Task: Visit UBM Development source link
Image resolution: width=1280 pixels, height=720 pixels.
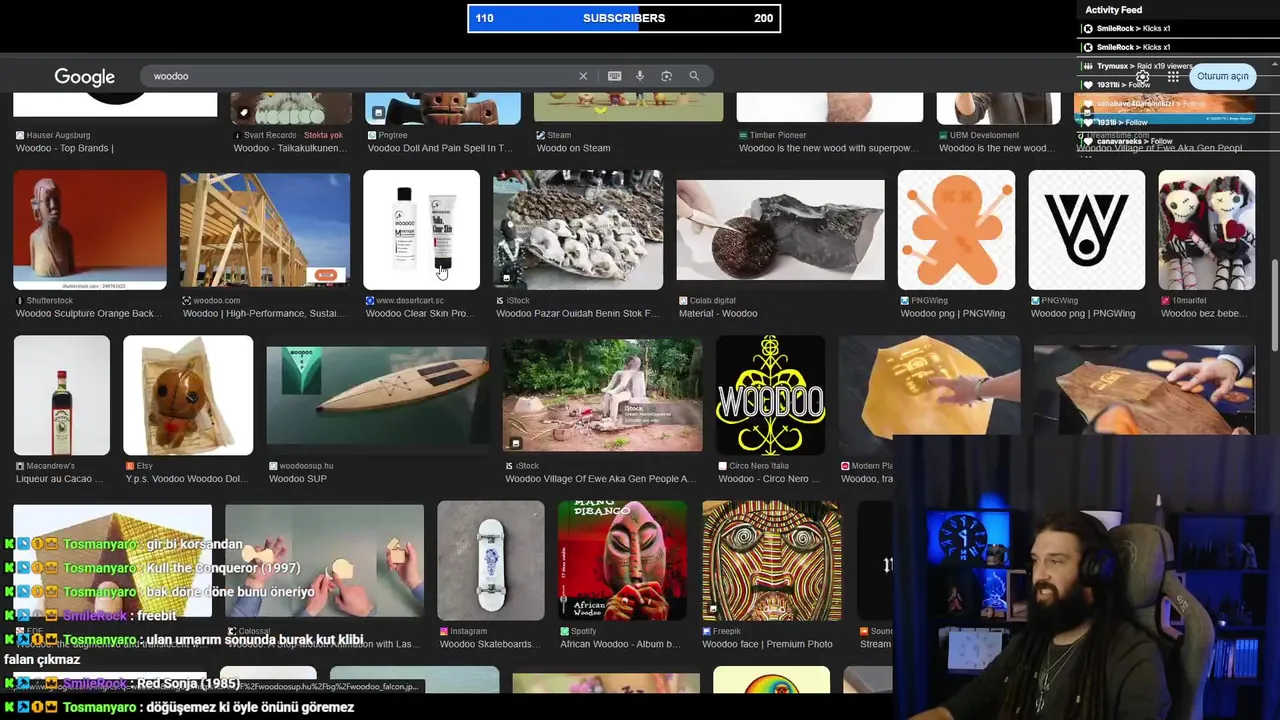Action: click(x=986, y=135)
